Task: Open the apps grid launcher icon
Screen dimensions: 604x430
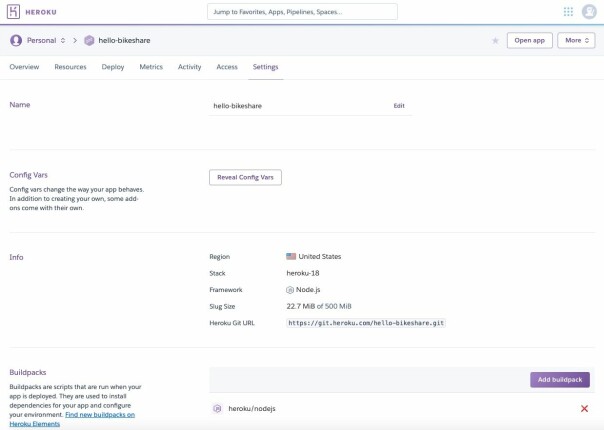Action: (568, 12)
